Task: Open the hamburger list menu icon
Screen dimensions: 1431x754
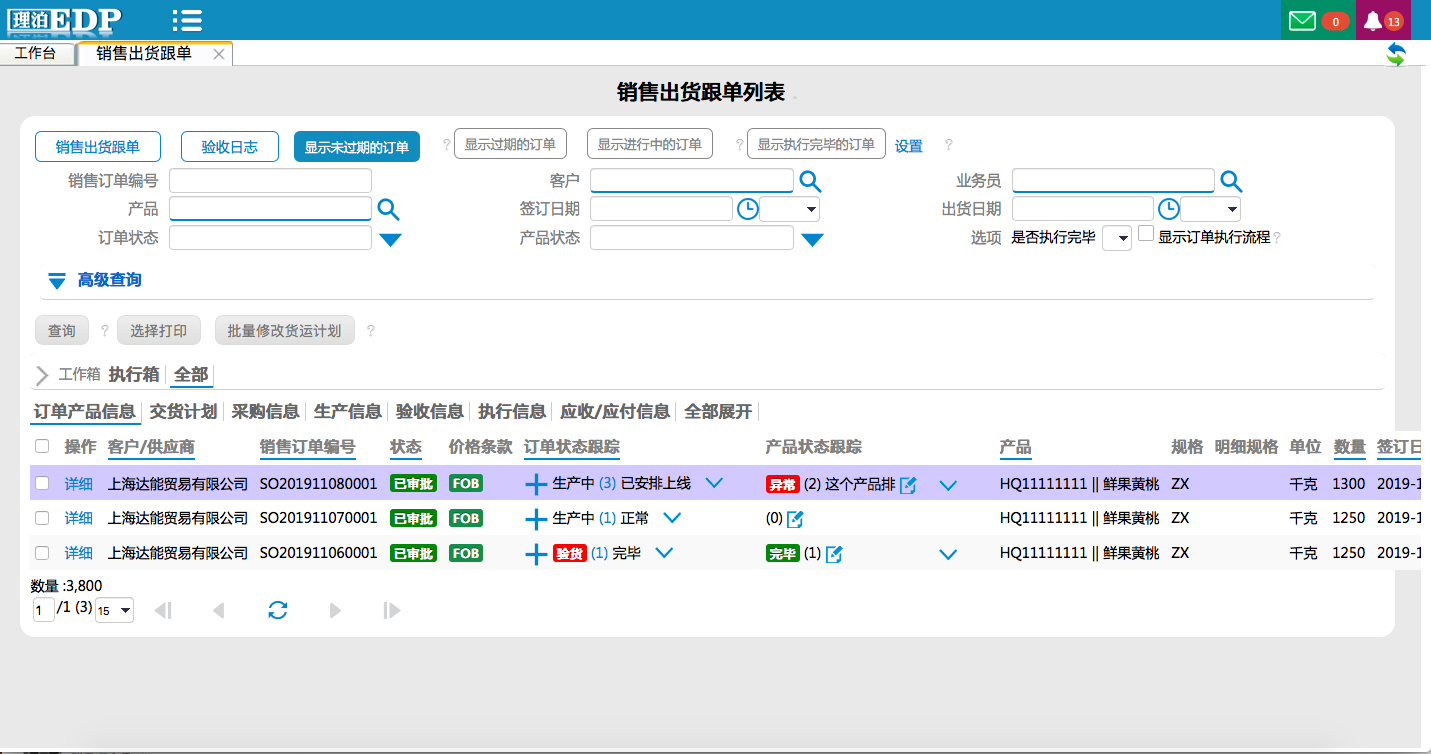Action: click(x=187, y=20)
